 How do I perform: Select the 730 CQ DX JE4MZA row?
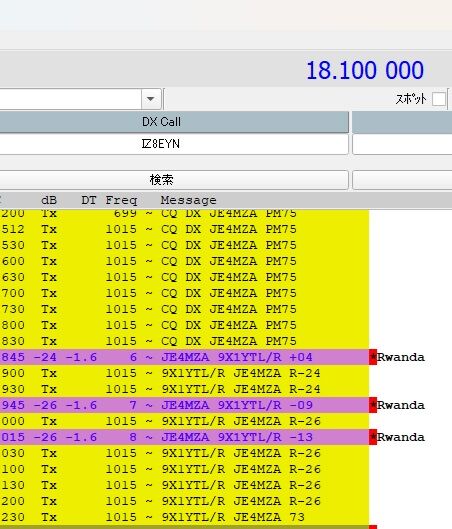185,309
